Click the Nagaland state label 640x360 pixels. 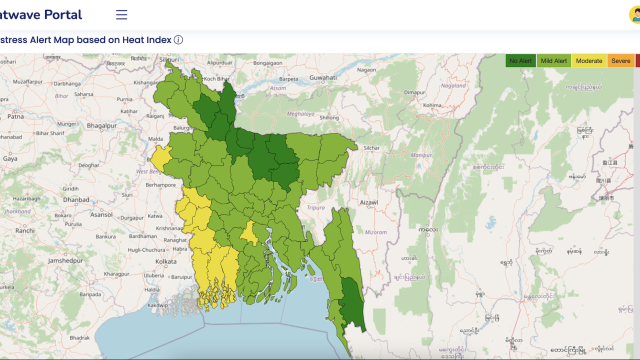(453, 86)
